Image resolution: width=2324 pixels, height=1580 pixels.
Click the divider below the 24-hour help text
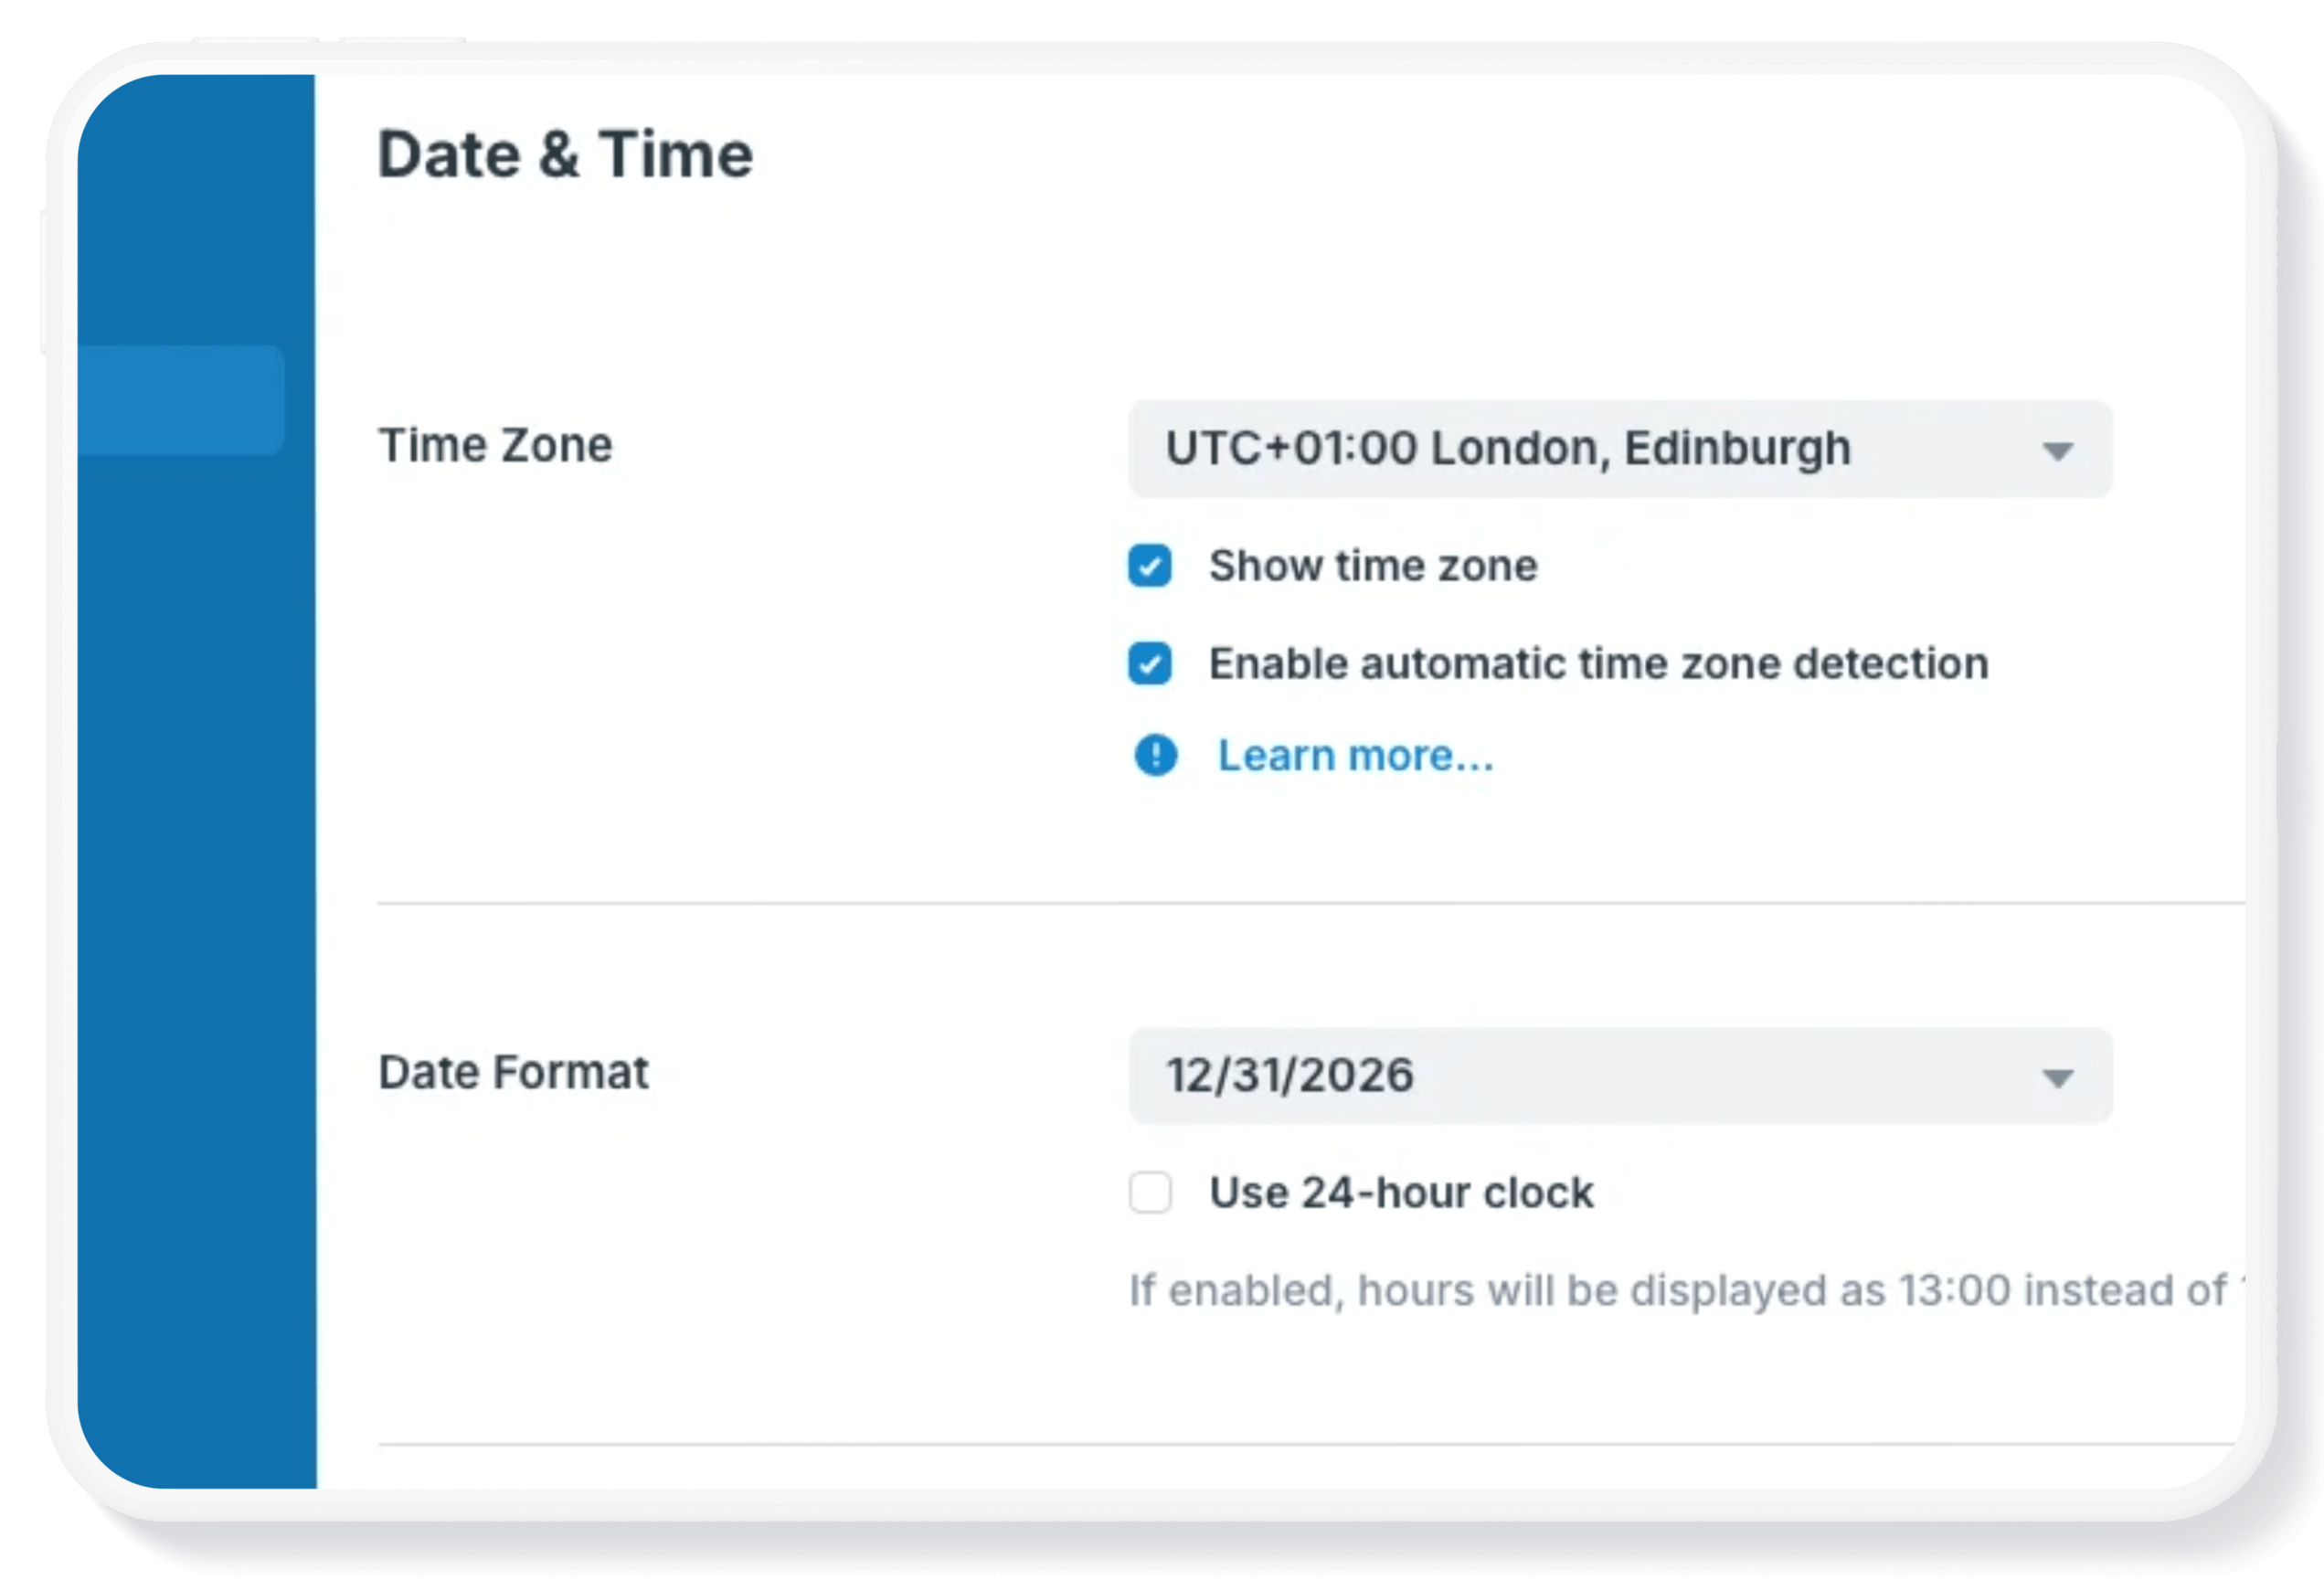[1310, 1444]
